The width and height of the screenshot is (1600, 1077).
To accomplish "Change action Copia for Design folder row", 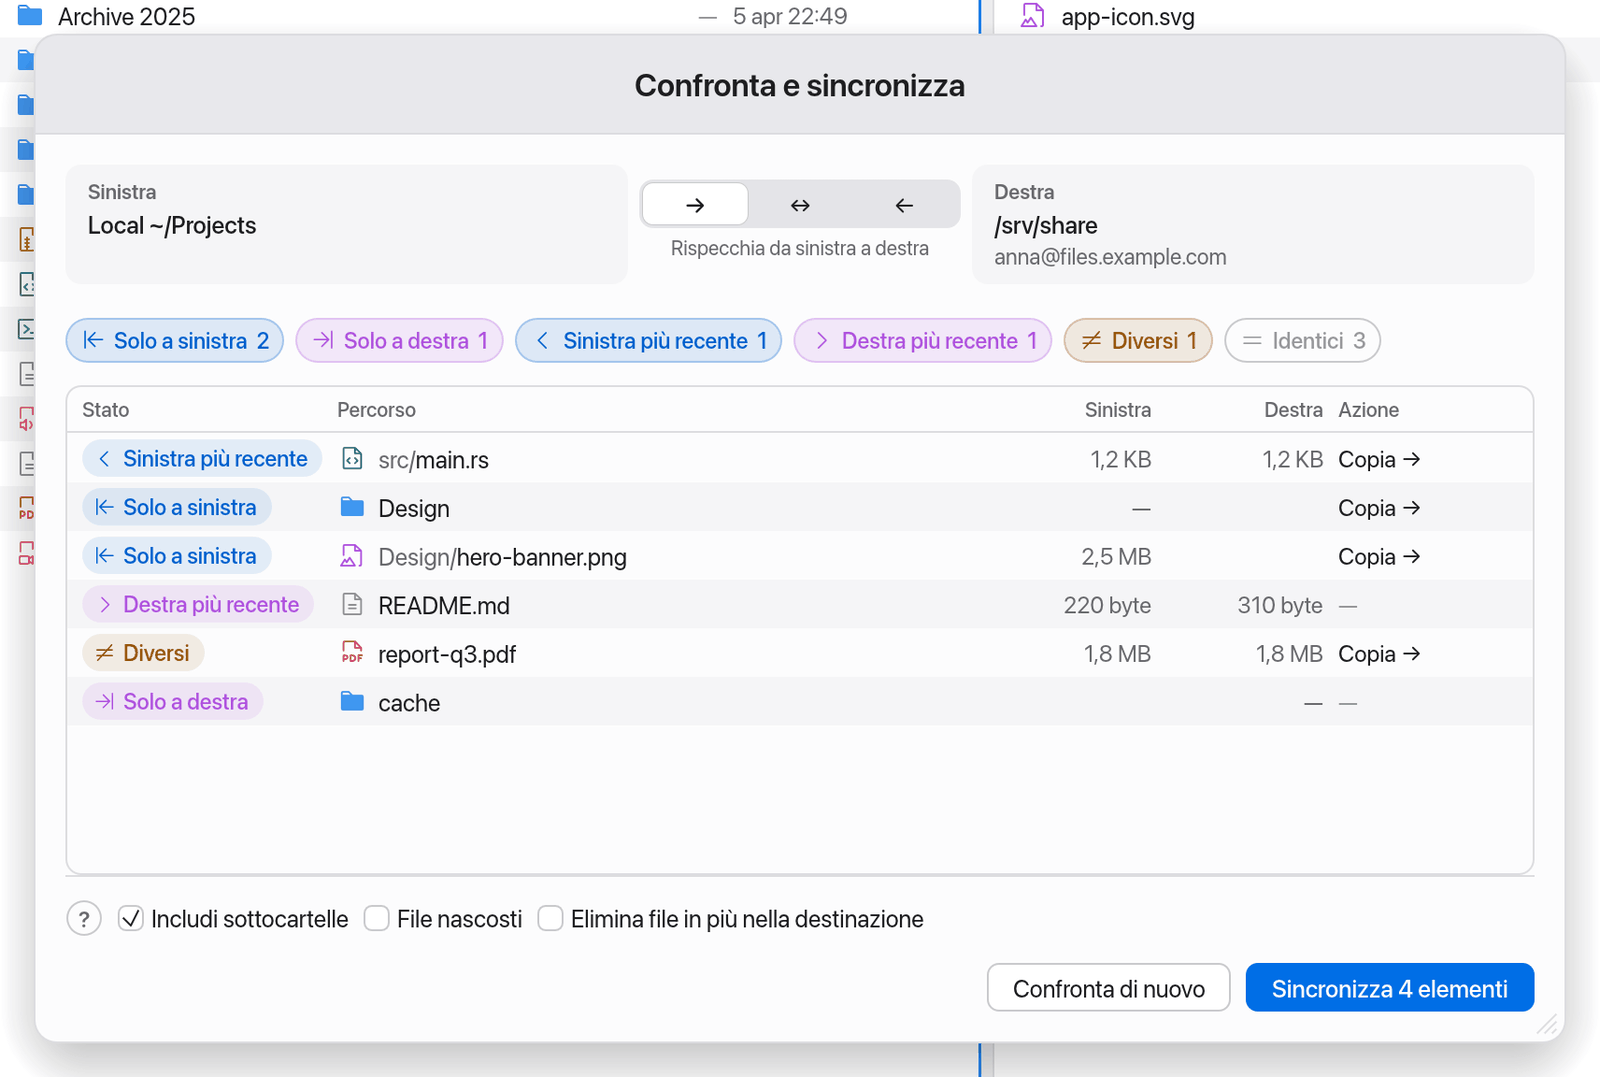I will (1379, 508).
